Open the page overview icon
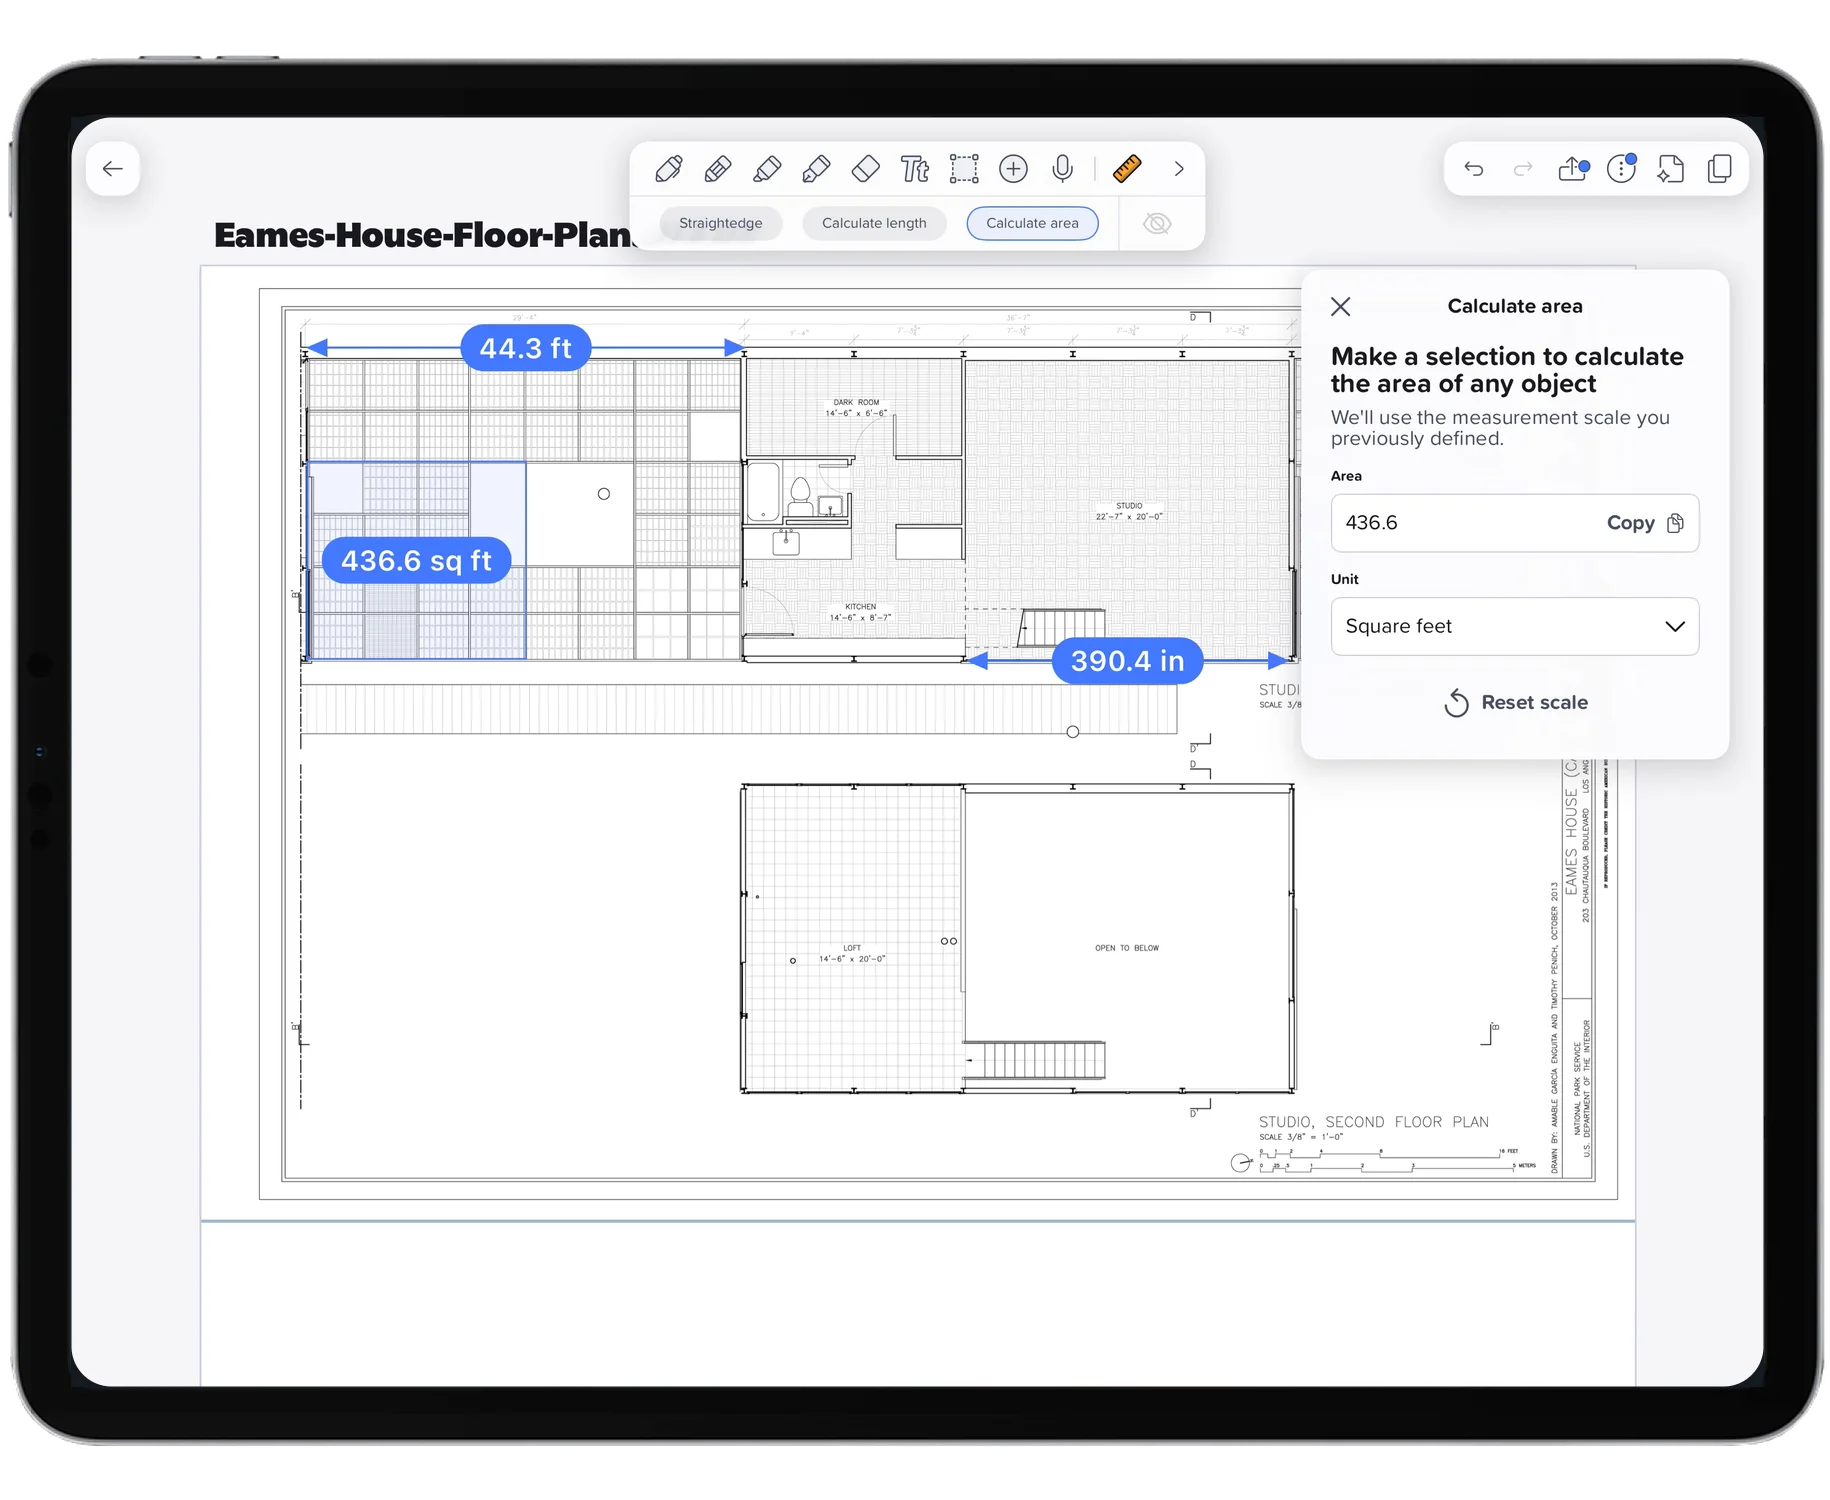Screen dimensions: 1830x1500 [x=1719, y=169]
